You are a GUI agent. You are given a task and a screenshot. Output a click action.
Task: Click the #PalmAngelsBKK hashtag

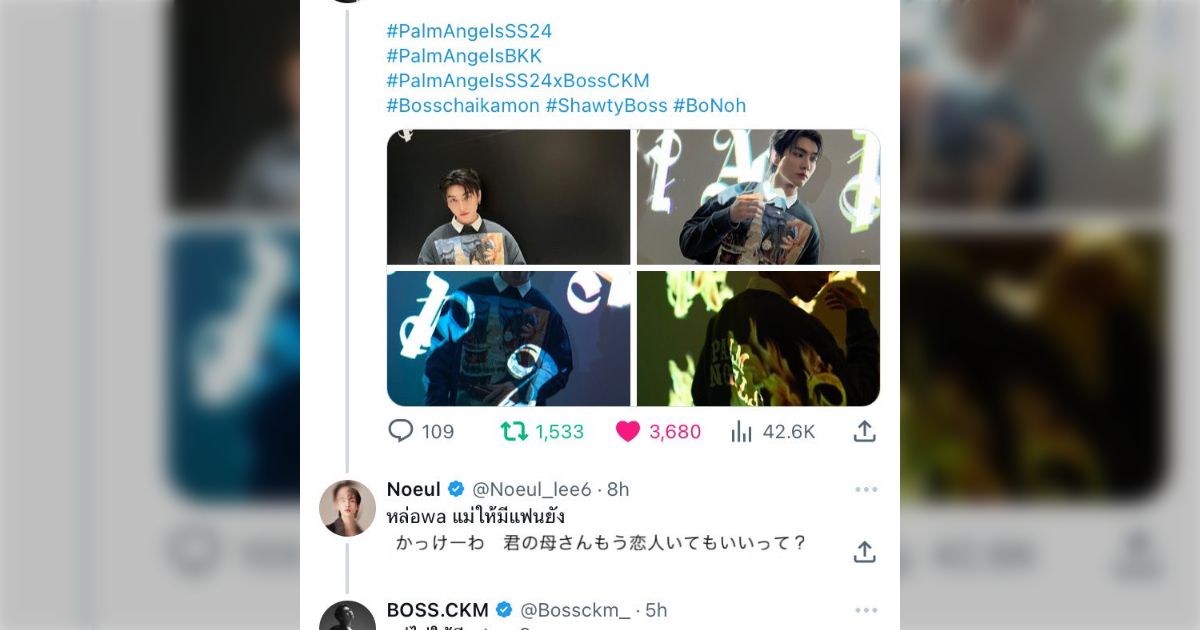(x=464, y=56)
